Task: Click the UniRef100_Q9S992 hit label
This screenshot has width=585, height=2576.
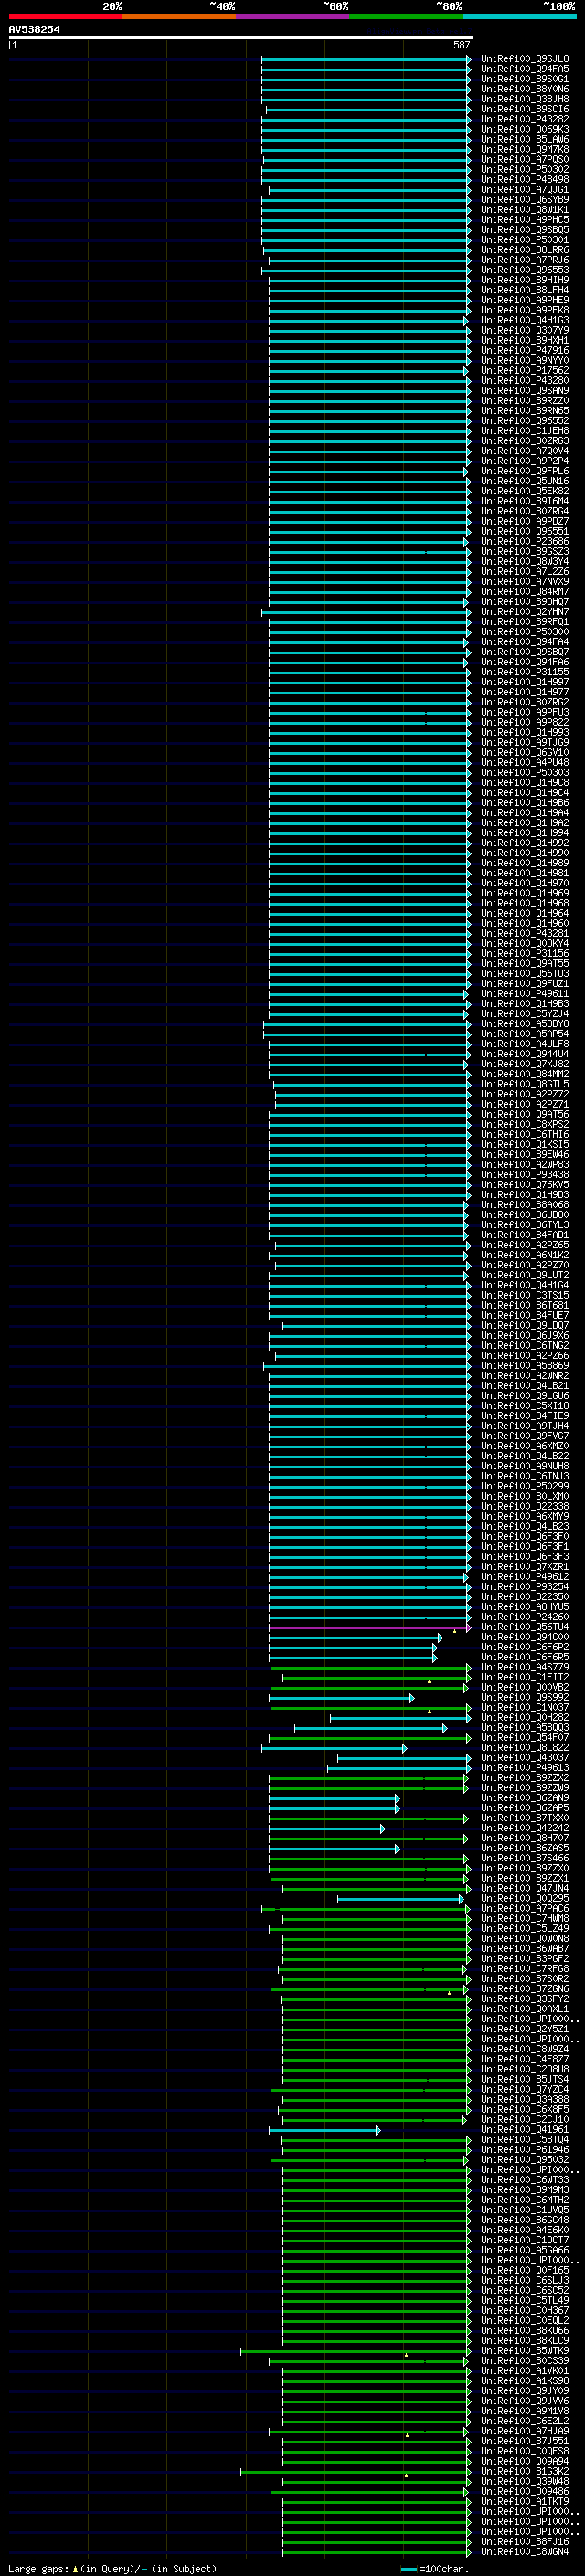Action: coord(525,1697)
